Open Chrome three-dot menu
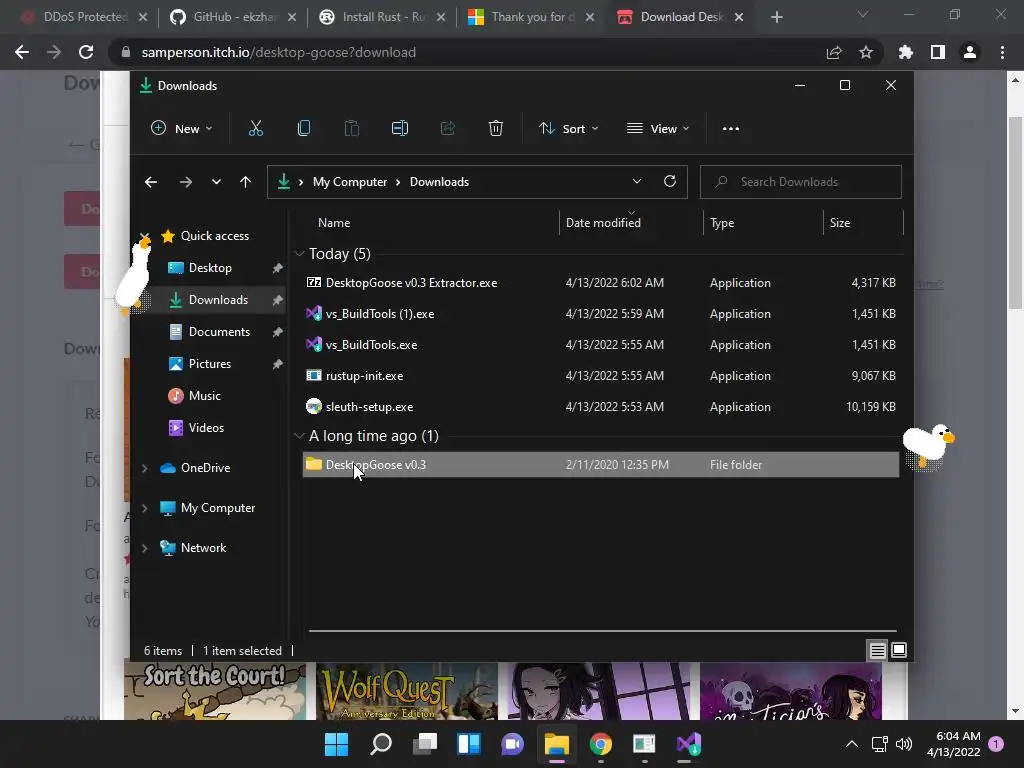 pyautogui.click(x=1002, y=52)
